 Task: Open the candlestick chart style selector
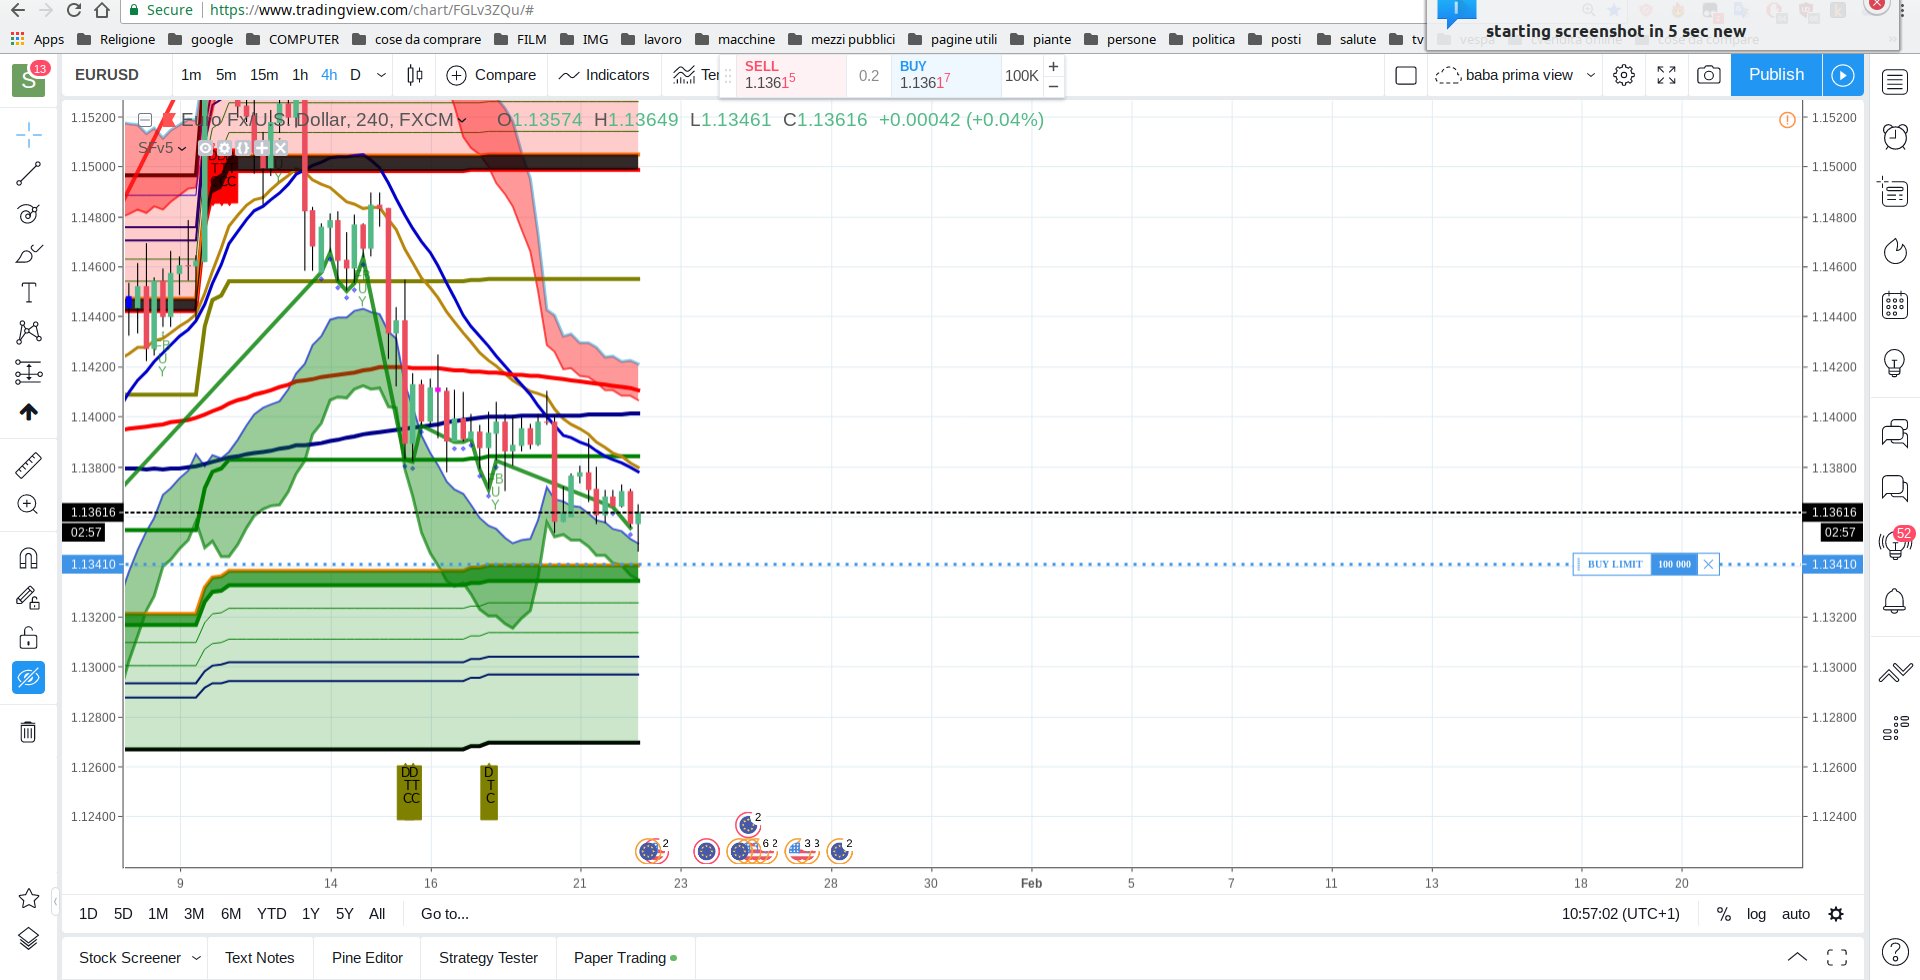pos(415,75)
